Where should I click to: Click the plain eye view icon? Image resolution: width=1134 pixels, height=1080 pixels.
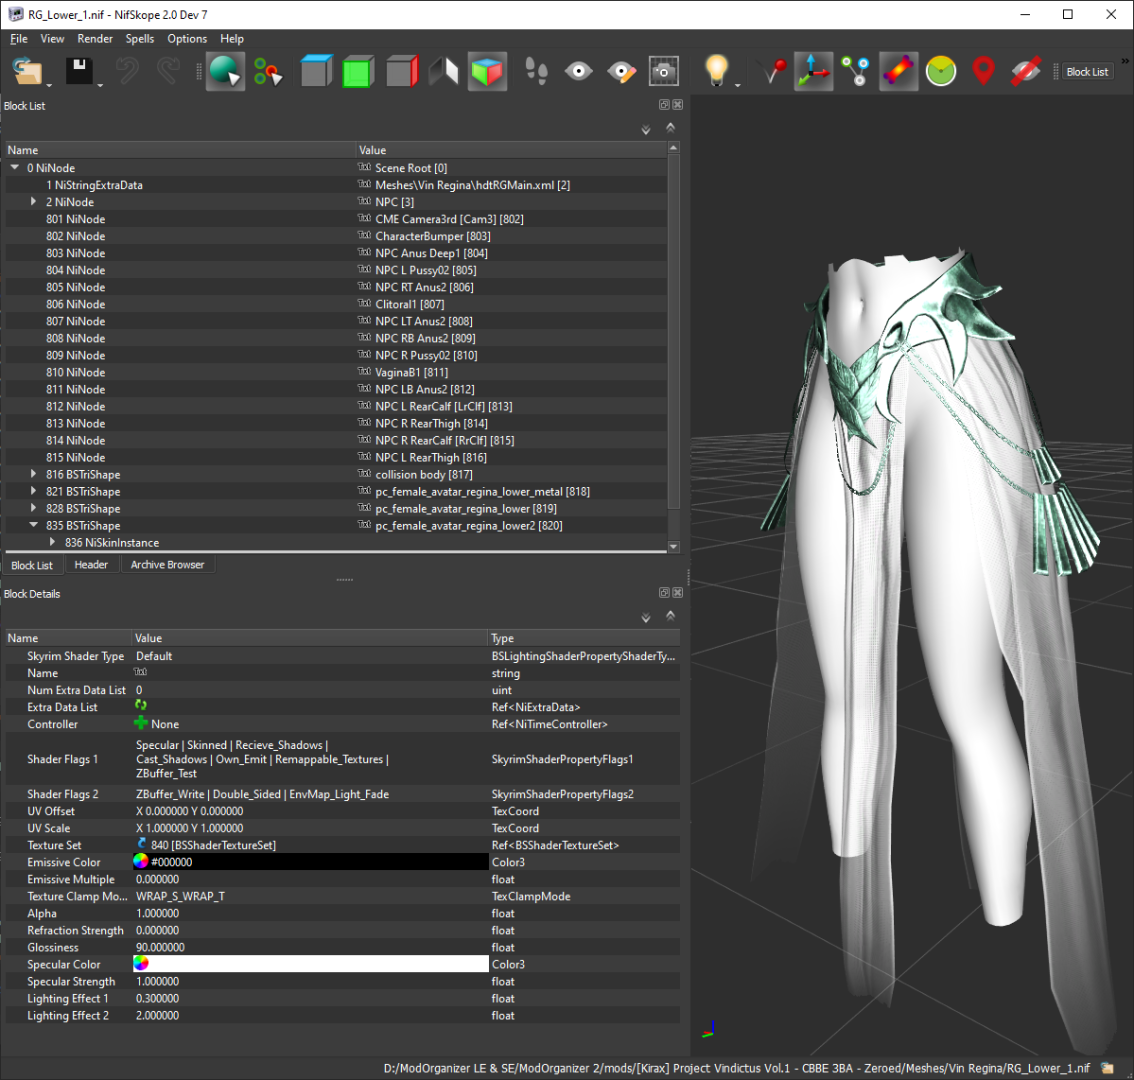tap(579, 71)
